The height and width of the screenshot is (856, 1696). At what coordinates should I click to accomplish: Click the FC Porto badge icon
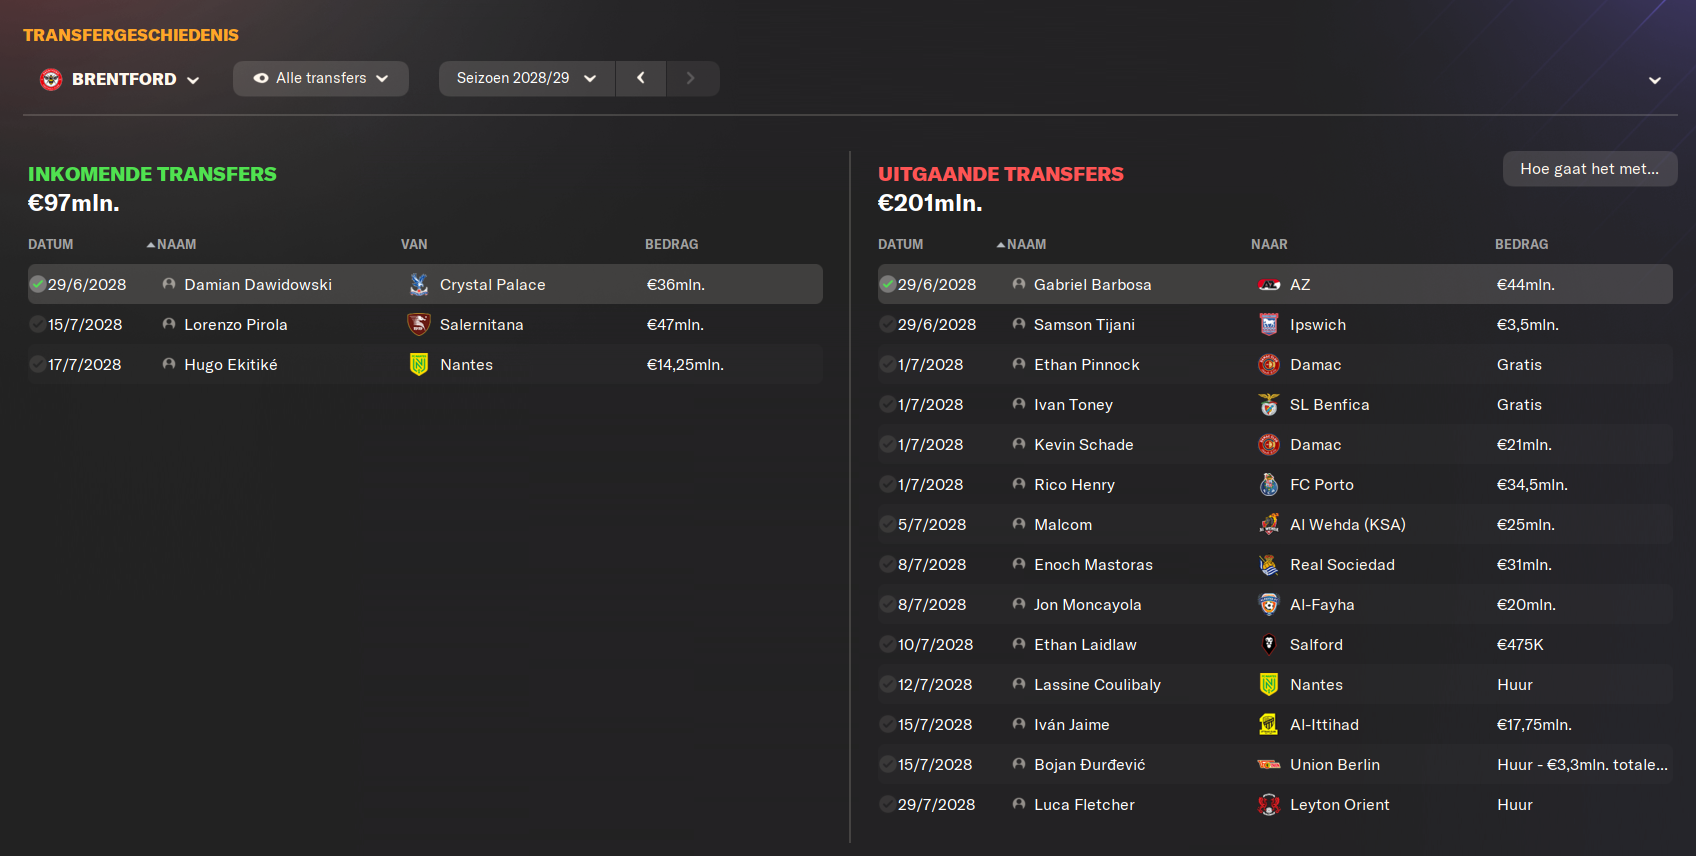[1269, 485]
